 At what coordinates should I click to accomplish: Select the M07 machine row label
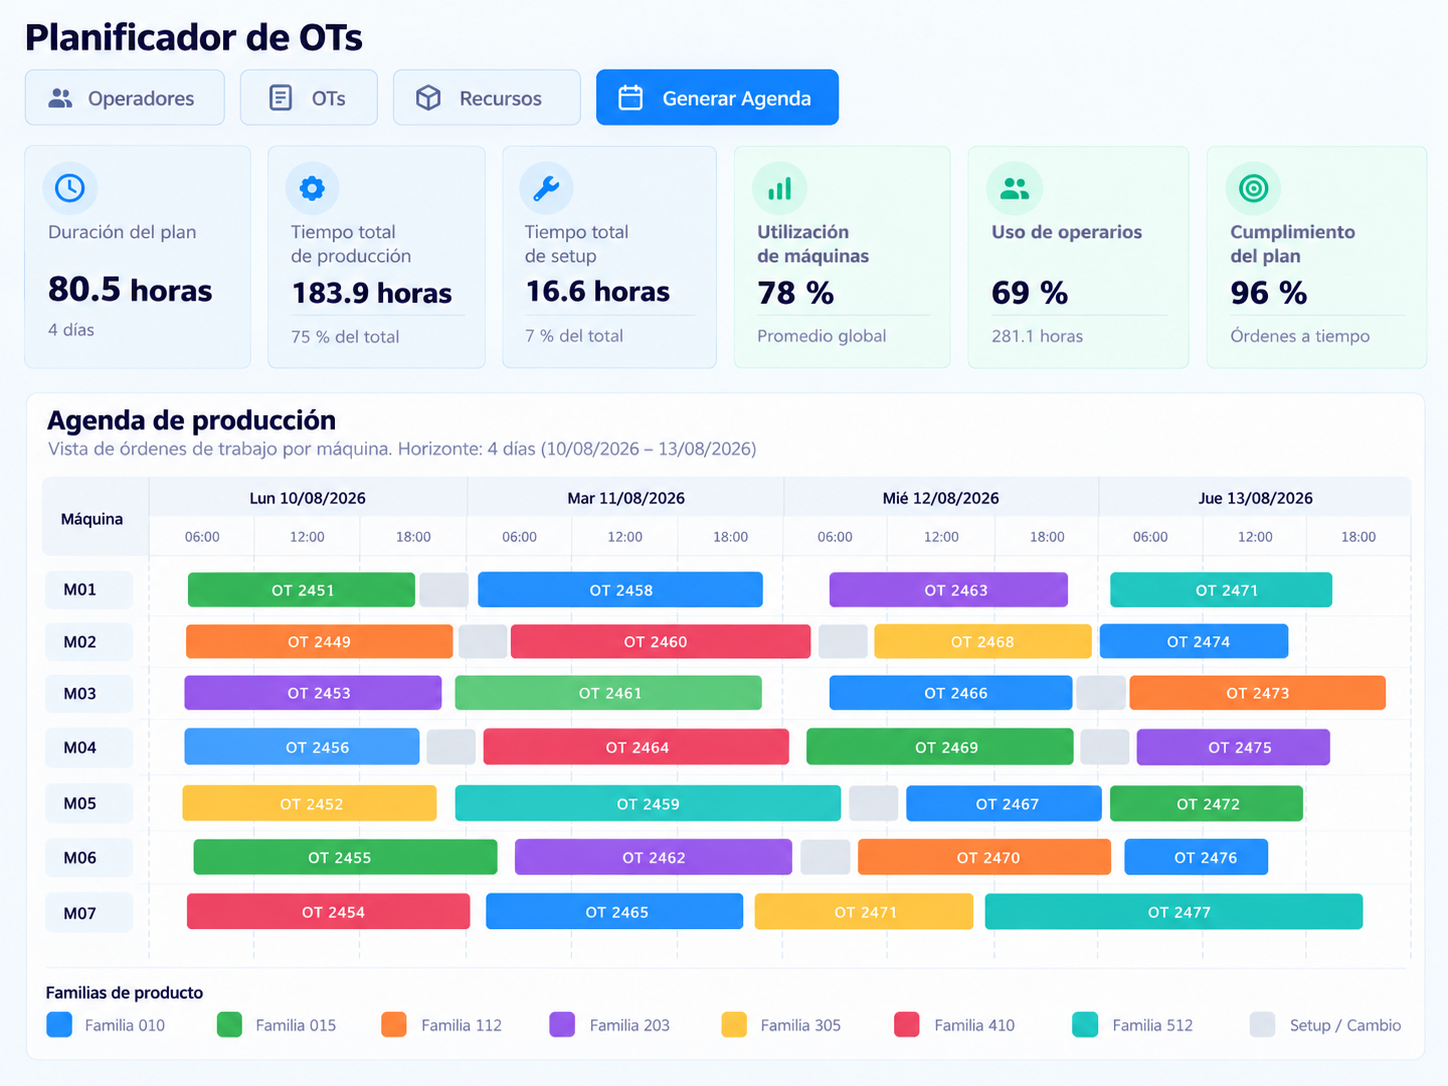click(89, 912)
